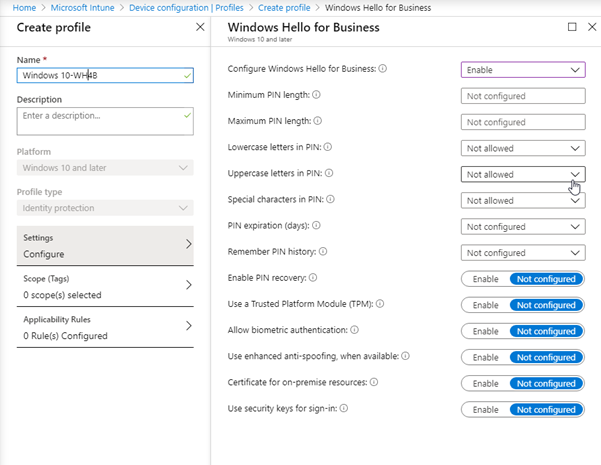Viewport: 601px width, 465px height.
Task: Click the Maximum PIN length field
Action: (523, 122)
